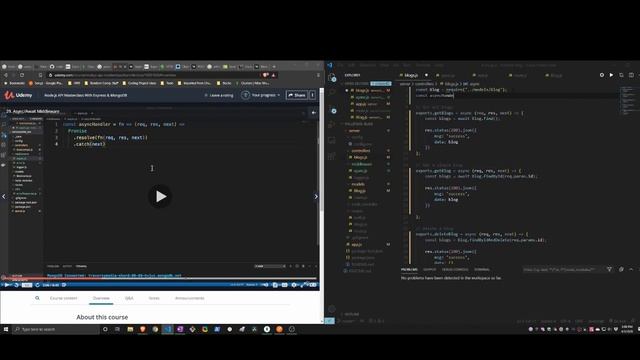This screenshot has height=360, width=640.
Task: Open the Problems tab in VS Code panel
Action: [409, 269]
